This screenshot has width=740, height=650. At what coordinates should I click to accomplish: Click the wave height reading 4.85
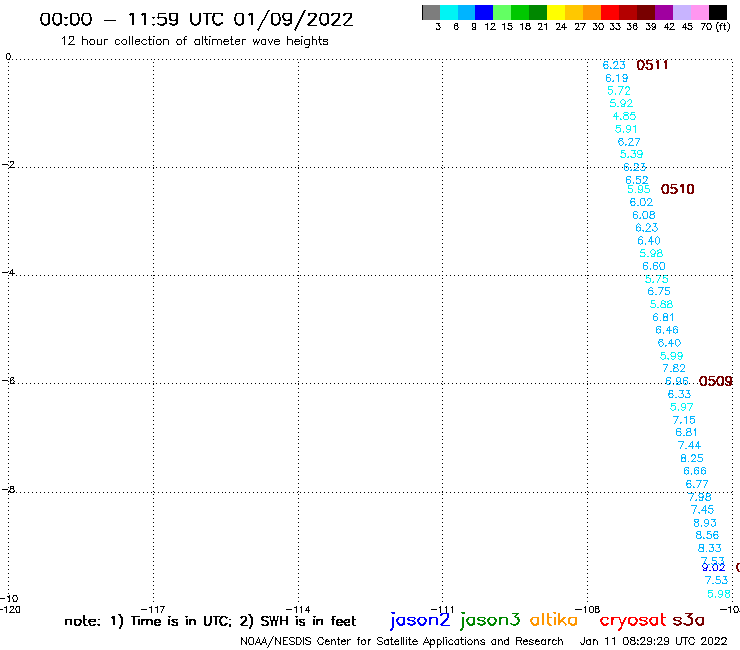point(624,116)
